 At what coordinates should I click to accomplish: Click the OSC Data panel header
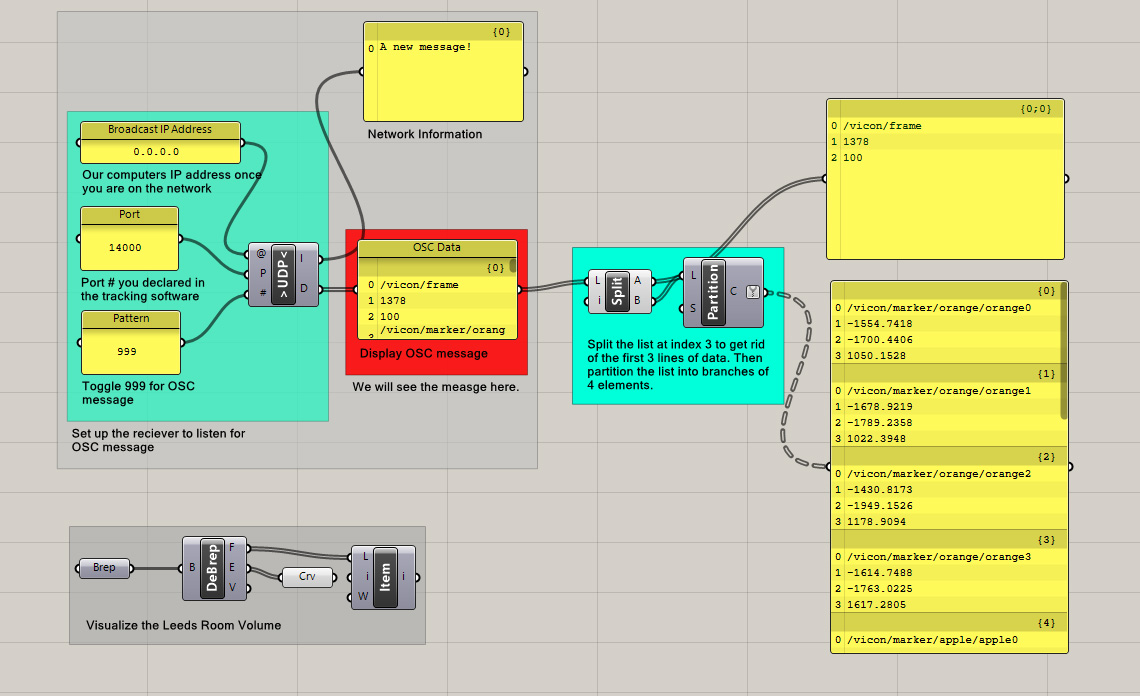pos(437,248)
